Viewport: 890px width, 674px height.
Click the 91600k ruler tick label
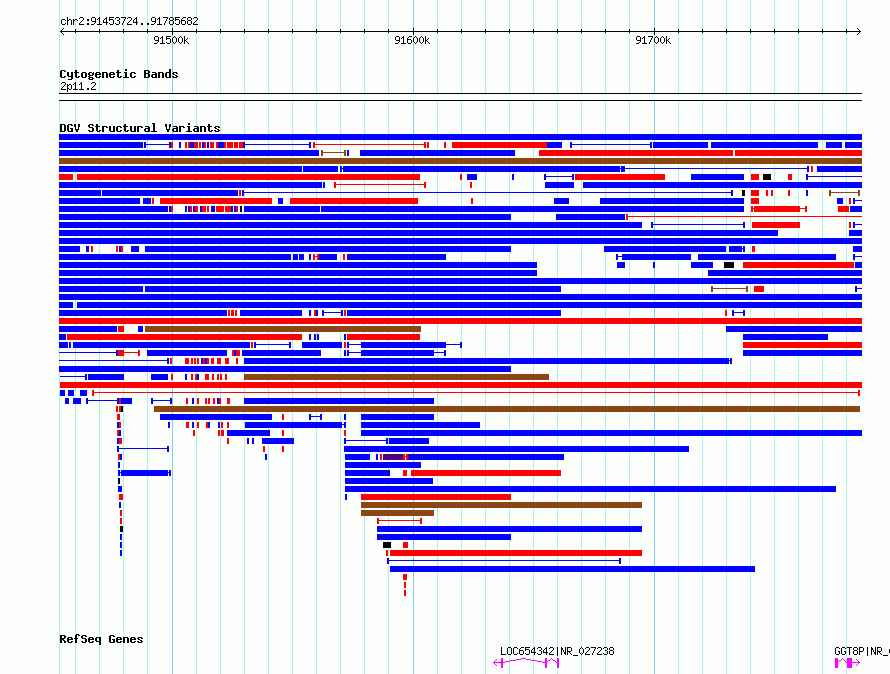coord(412,40)
